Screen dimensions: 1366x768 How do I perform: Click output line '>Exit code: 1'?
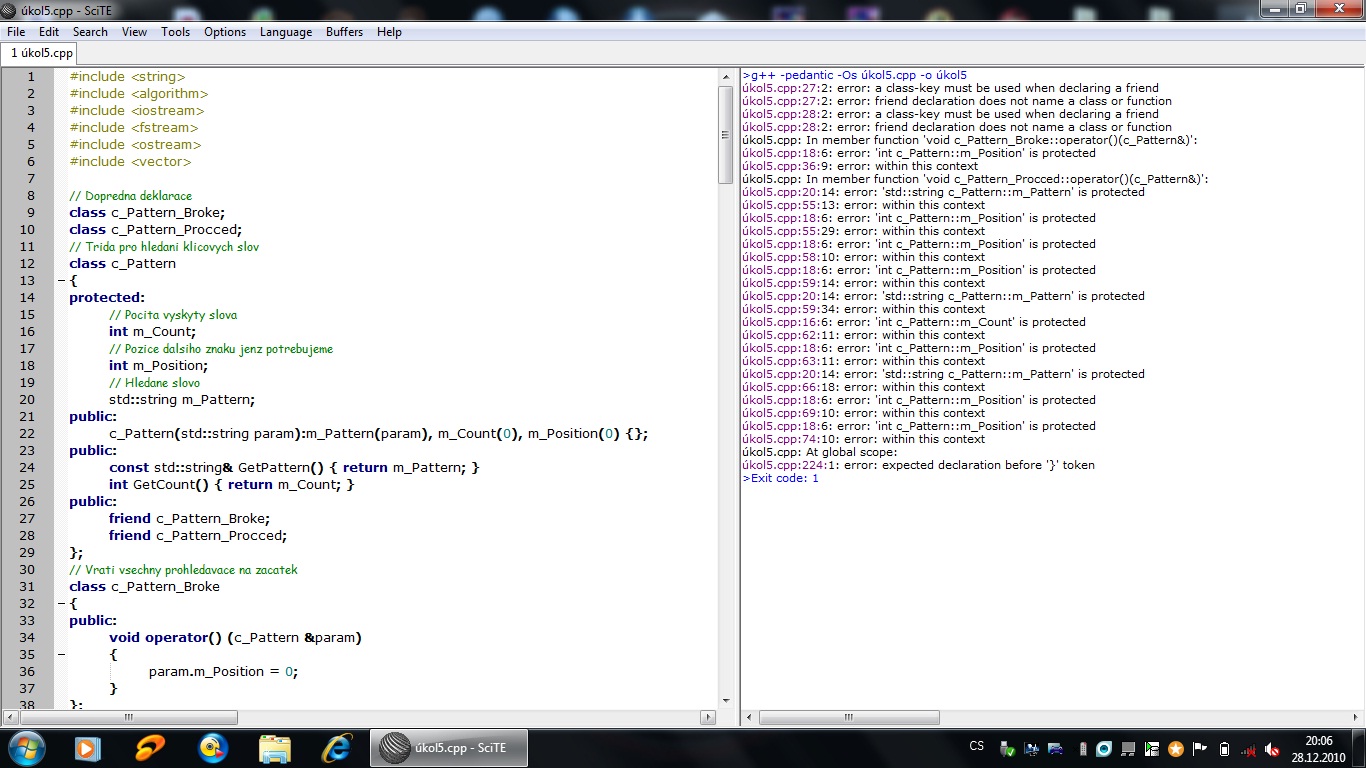point(780,478)
